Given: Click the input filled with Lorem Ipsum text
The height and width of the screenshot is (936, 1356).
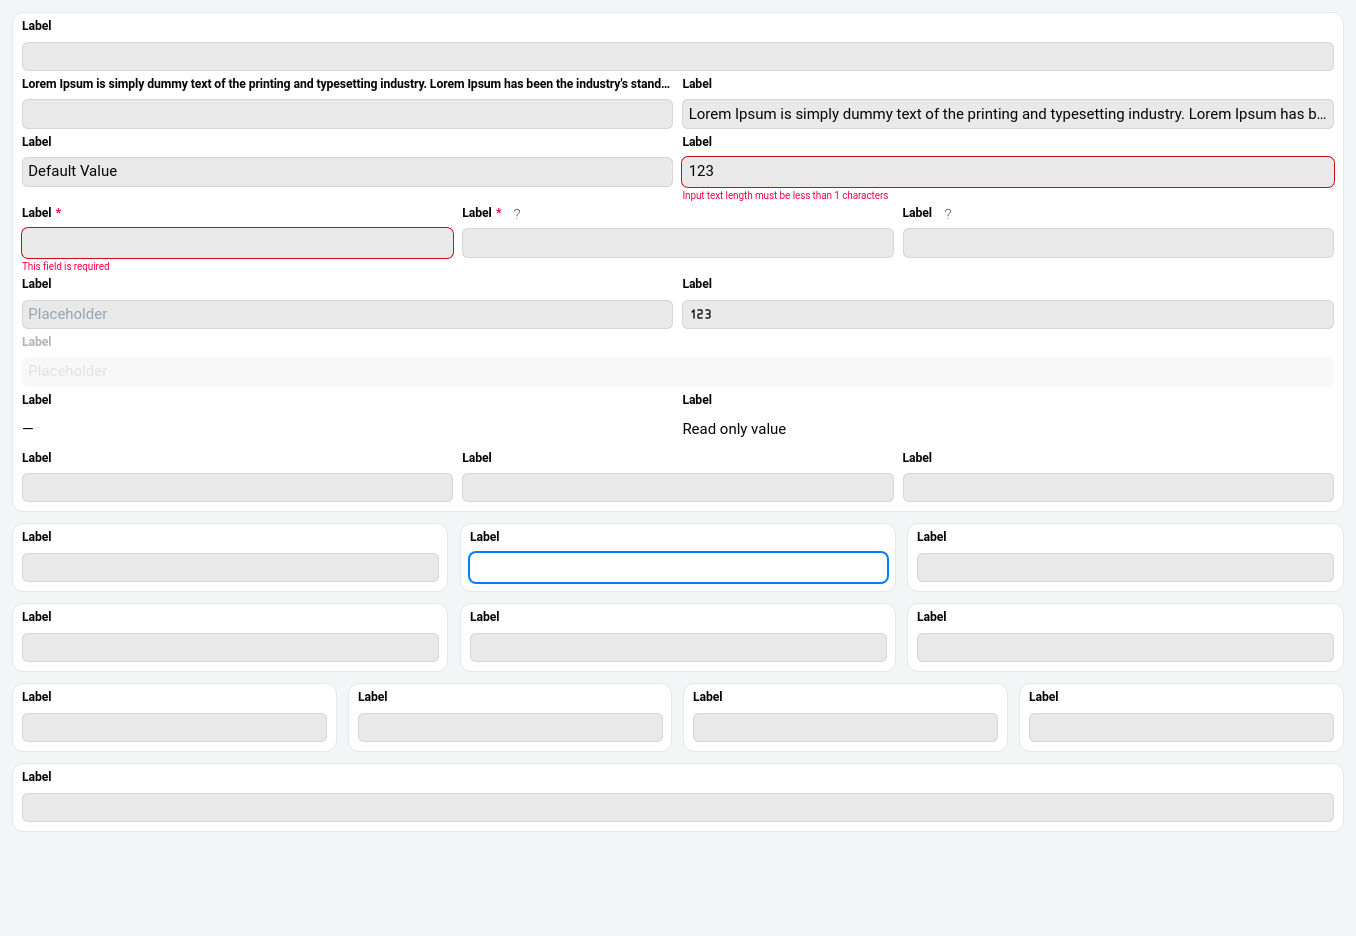Looking at the screenshot, I should coord(1007,114).
